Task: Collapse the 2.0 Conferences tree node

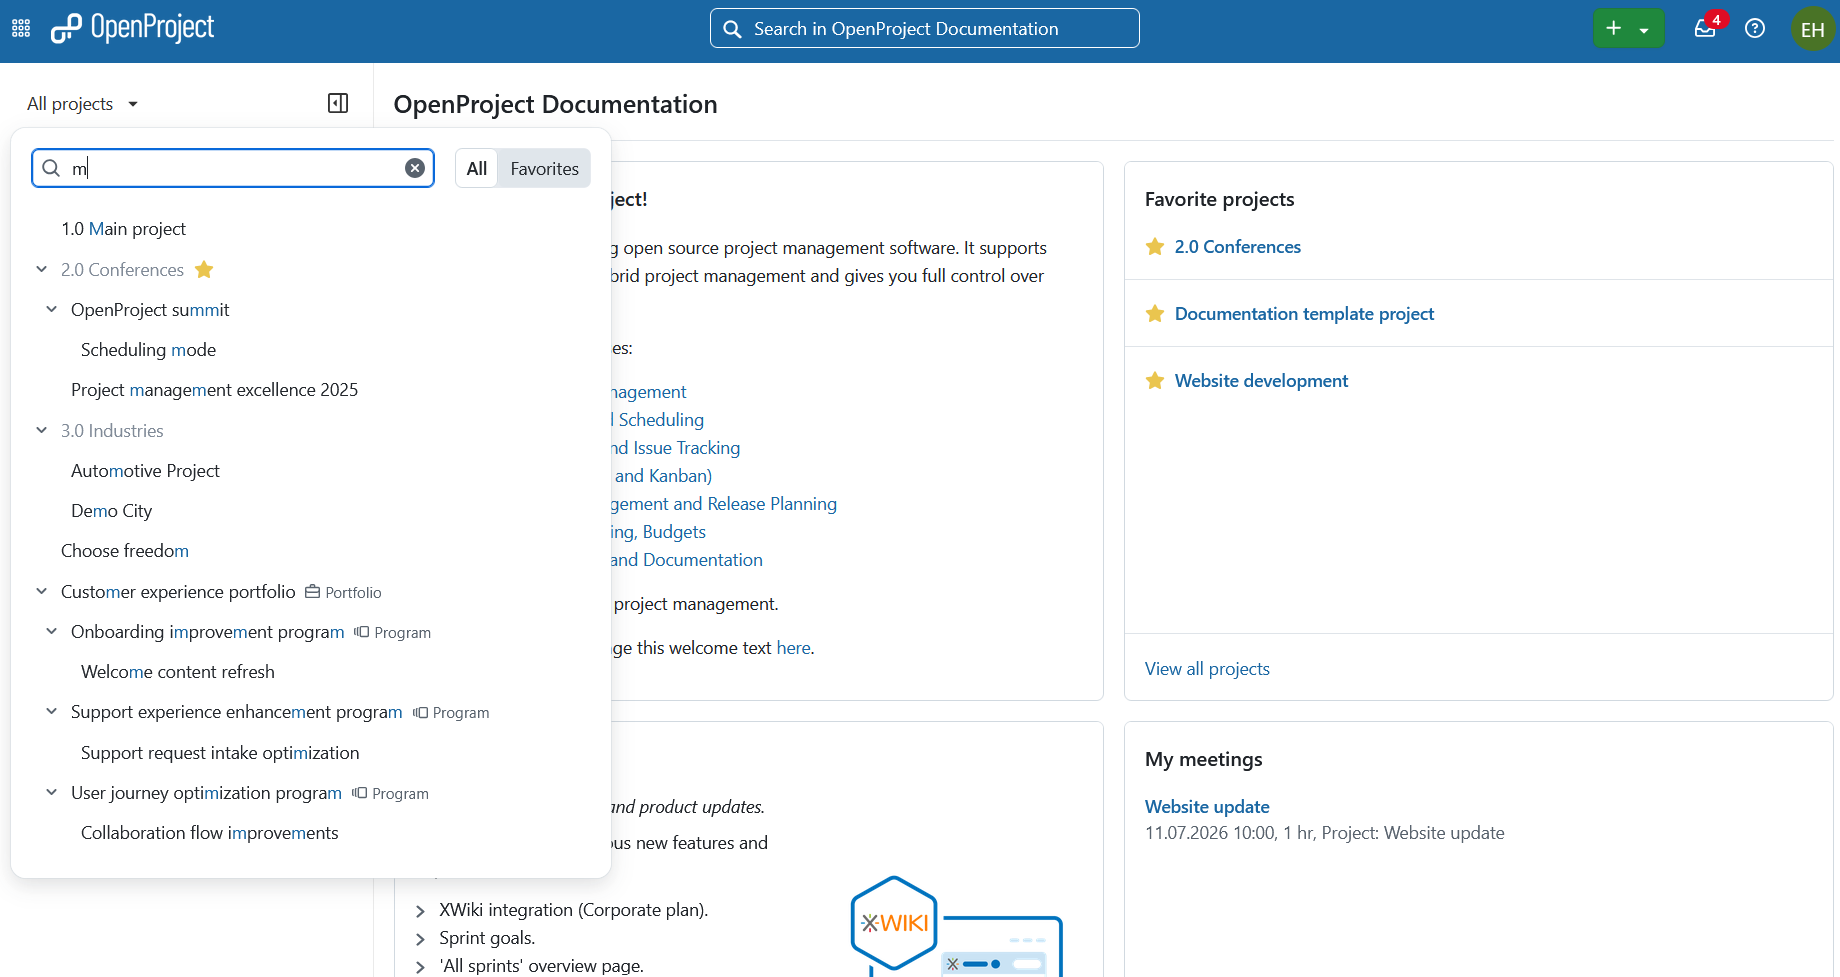Action: 41,269
